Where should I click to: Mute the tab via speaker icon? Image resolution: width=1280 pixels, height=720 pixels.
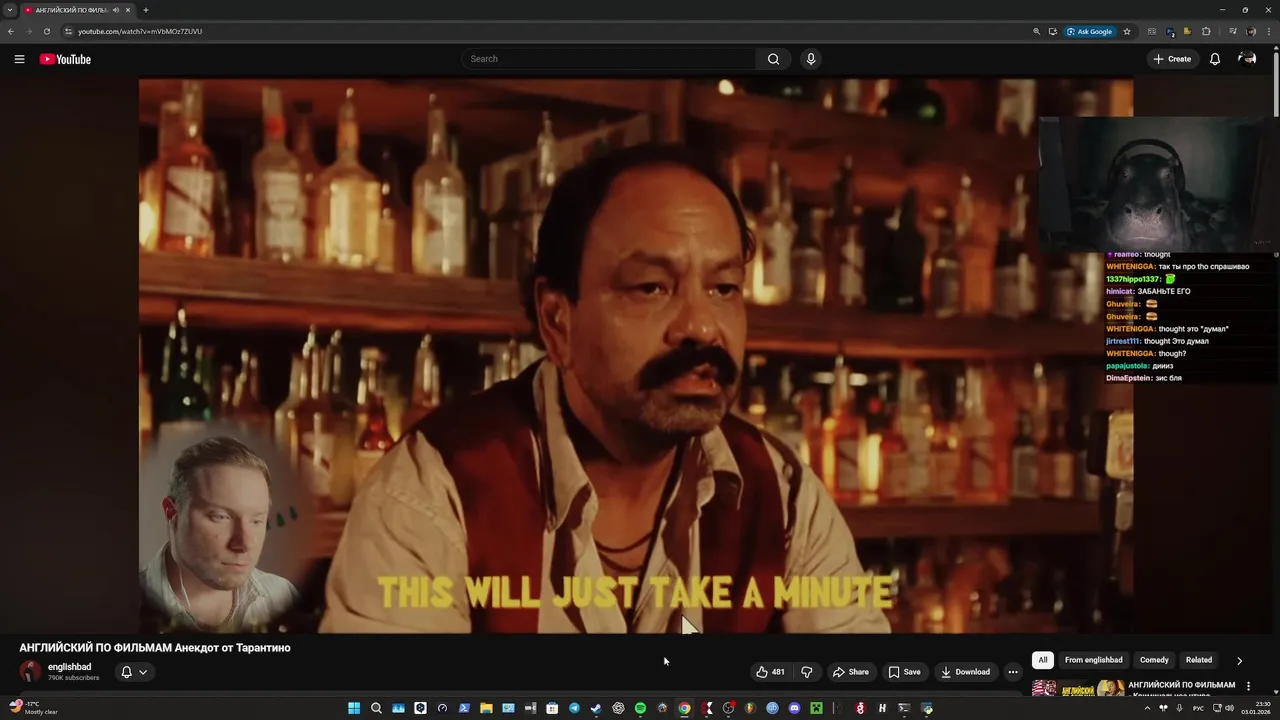click(116, 10)
